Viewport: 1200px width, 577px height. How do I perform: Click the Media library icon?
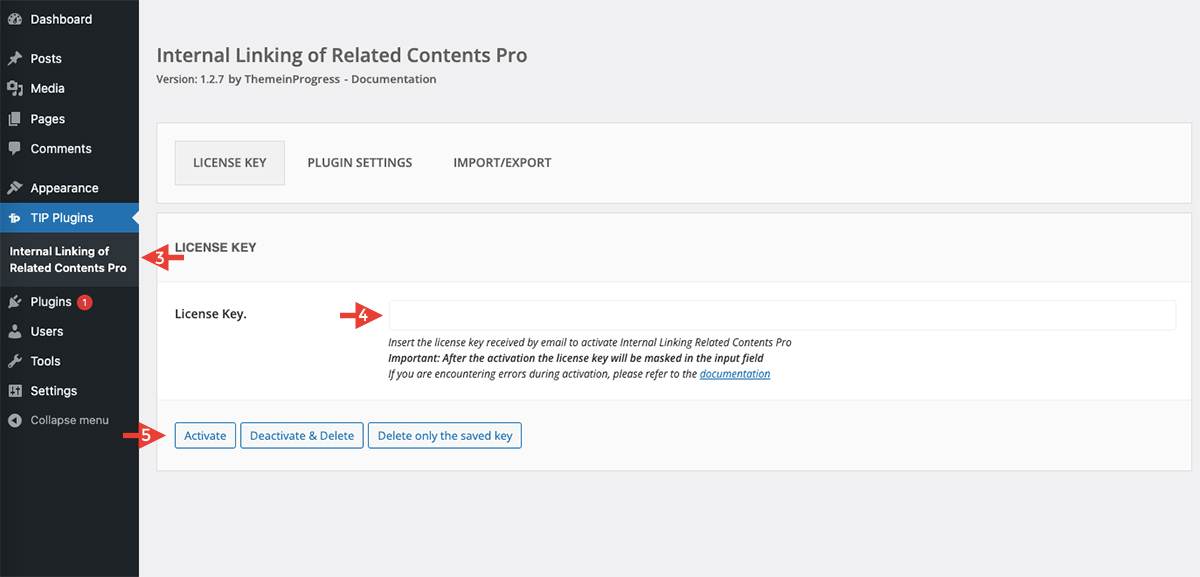15,89
